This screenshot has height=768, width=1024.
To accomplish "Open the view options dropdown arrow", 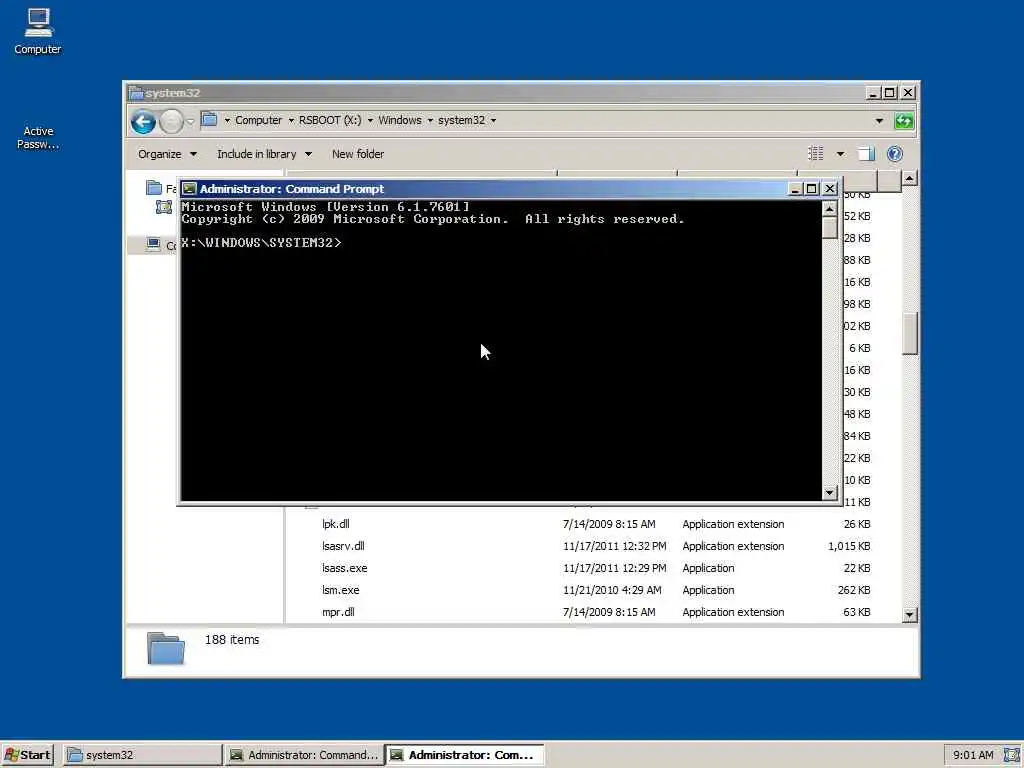I will pos(840,154).
